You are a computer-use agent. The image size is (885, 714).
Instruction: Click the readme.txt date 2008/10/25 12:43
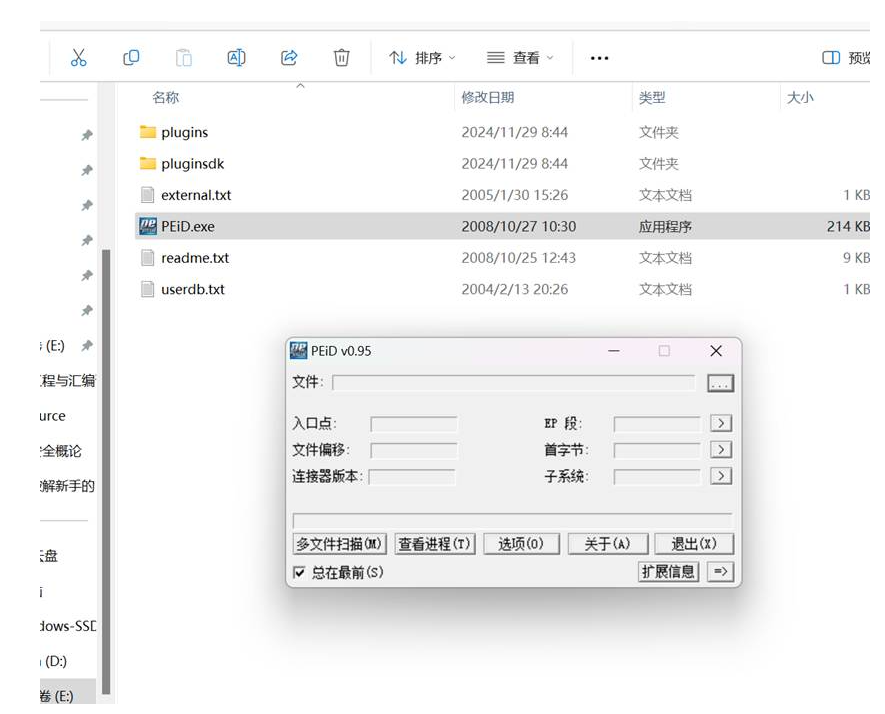(518, 258)
